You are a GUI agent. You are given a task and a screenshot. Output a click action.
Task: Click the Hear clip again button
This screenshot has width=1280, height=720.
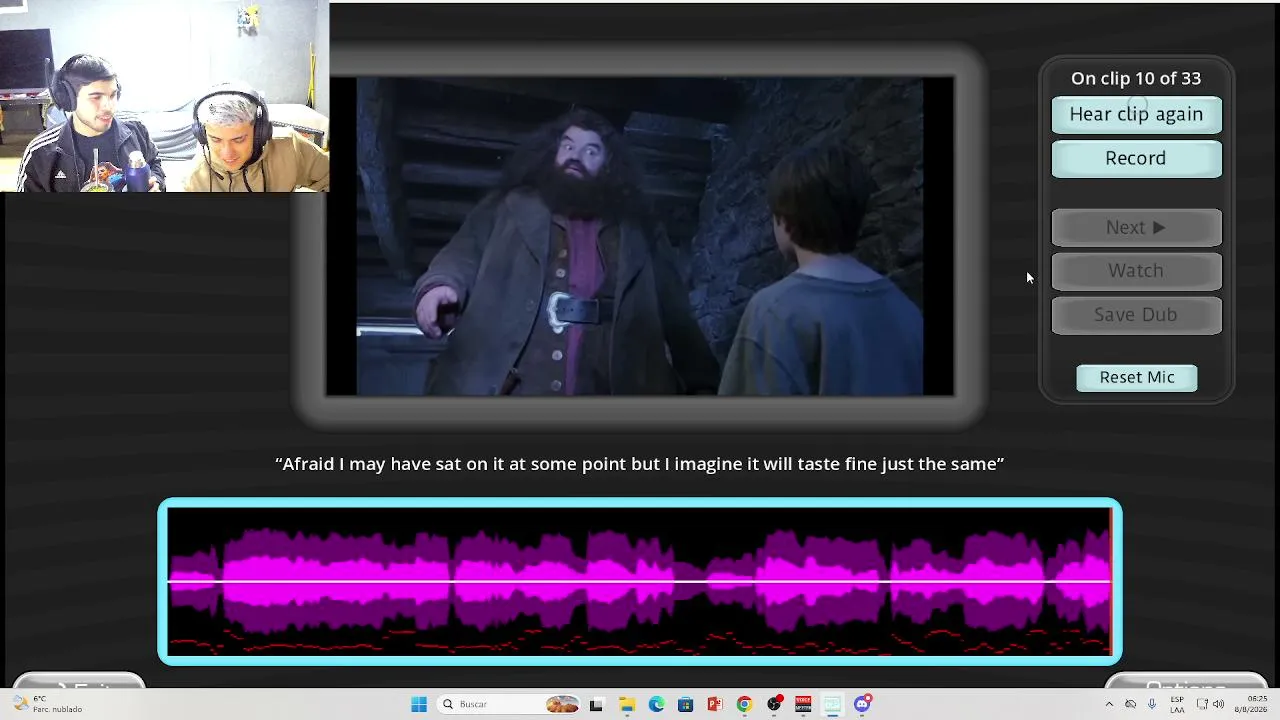(1136, 114)
